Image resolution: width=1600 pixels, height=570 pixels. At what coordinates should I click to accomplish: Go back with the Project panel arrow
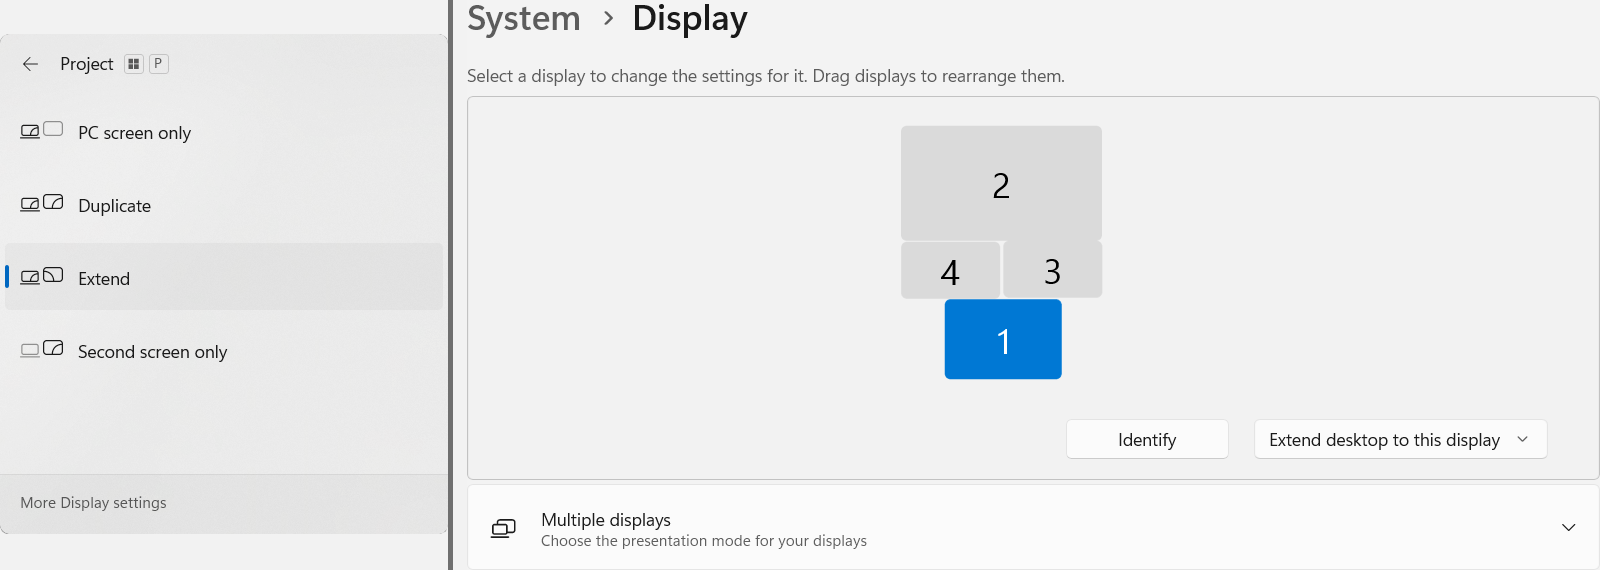(30, 64)
